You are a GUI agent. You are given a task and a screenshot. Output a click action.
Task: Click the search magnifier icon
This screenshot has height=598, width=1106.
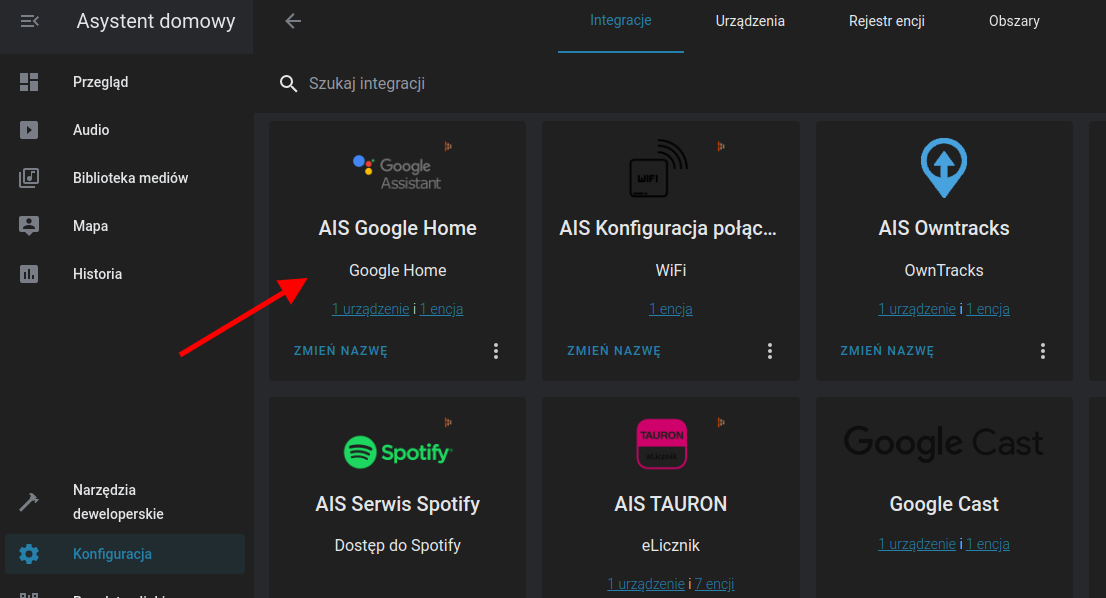288,83
